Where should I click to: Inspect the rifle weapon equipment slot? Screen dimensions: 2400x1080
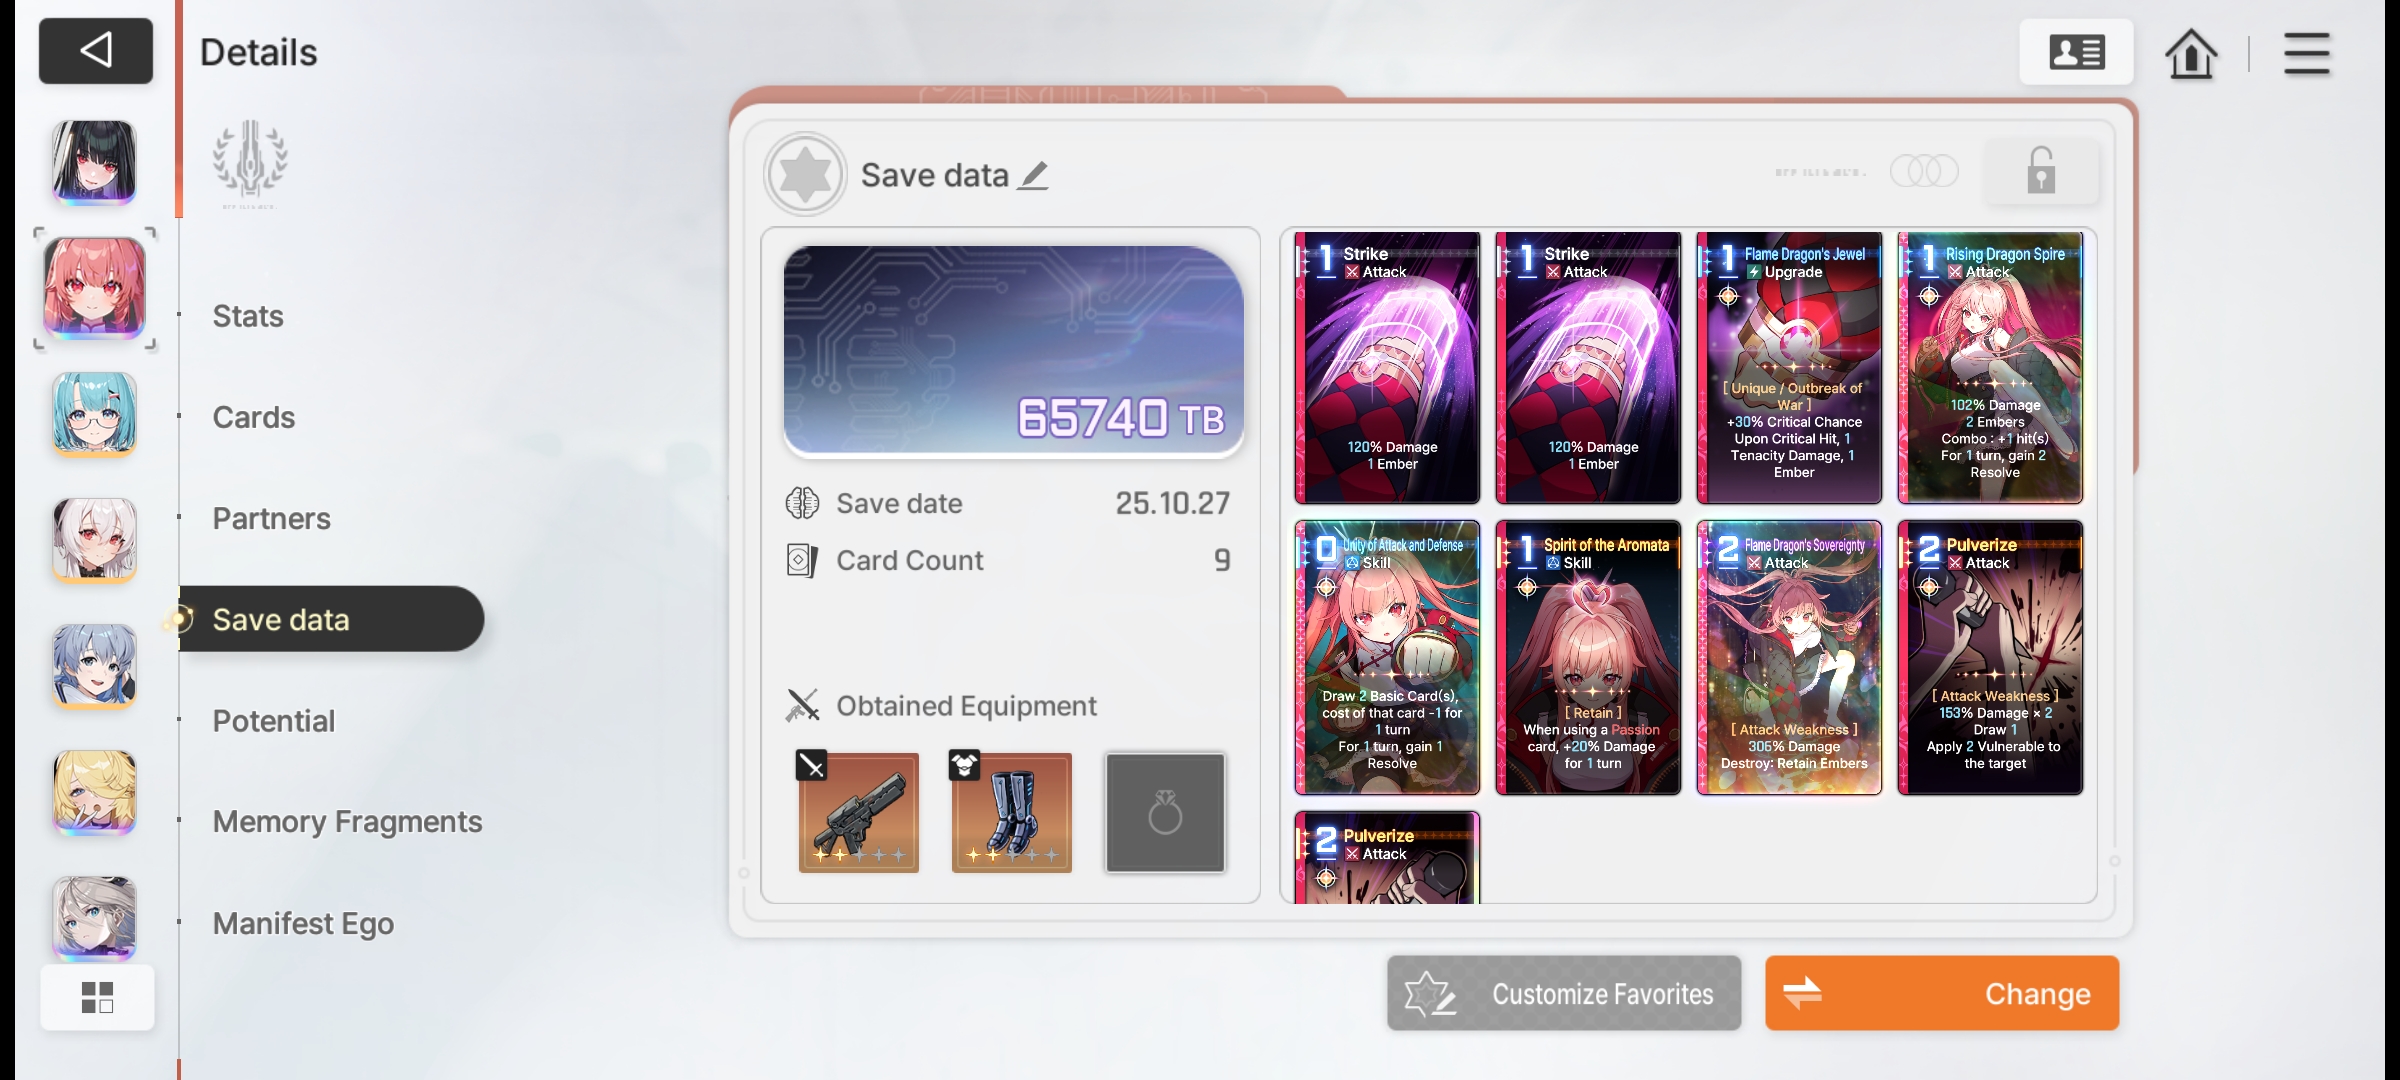tap(858, 812)
